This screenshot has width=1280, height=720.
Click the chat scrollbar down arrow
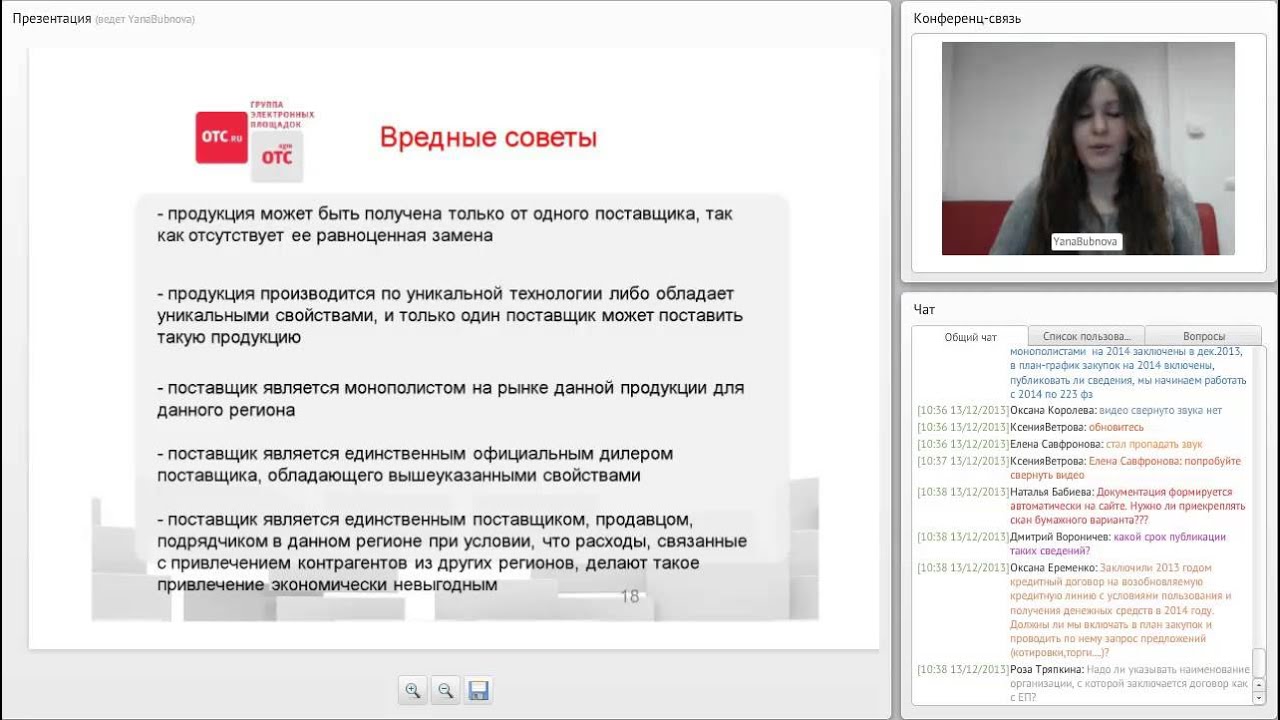tap(1259, 697)
